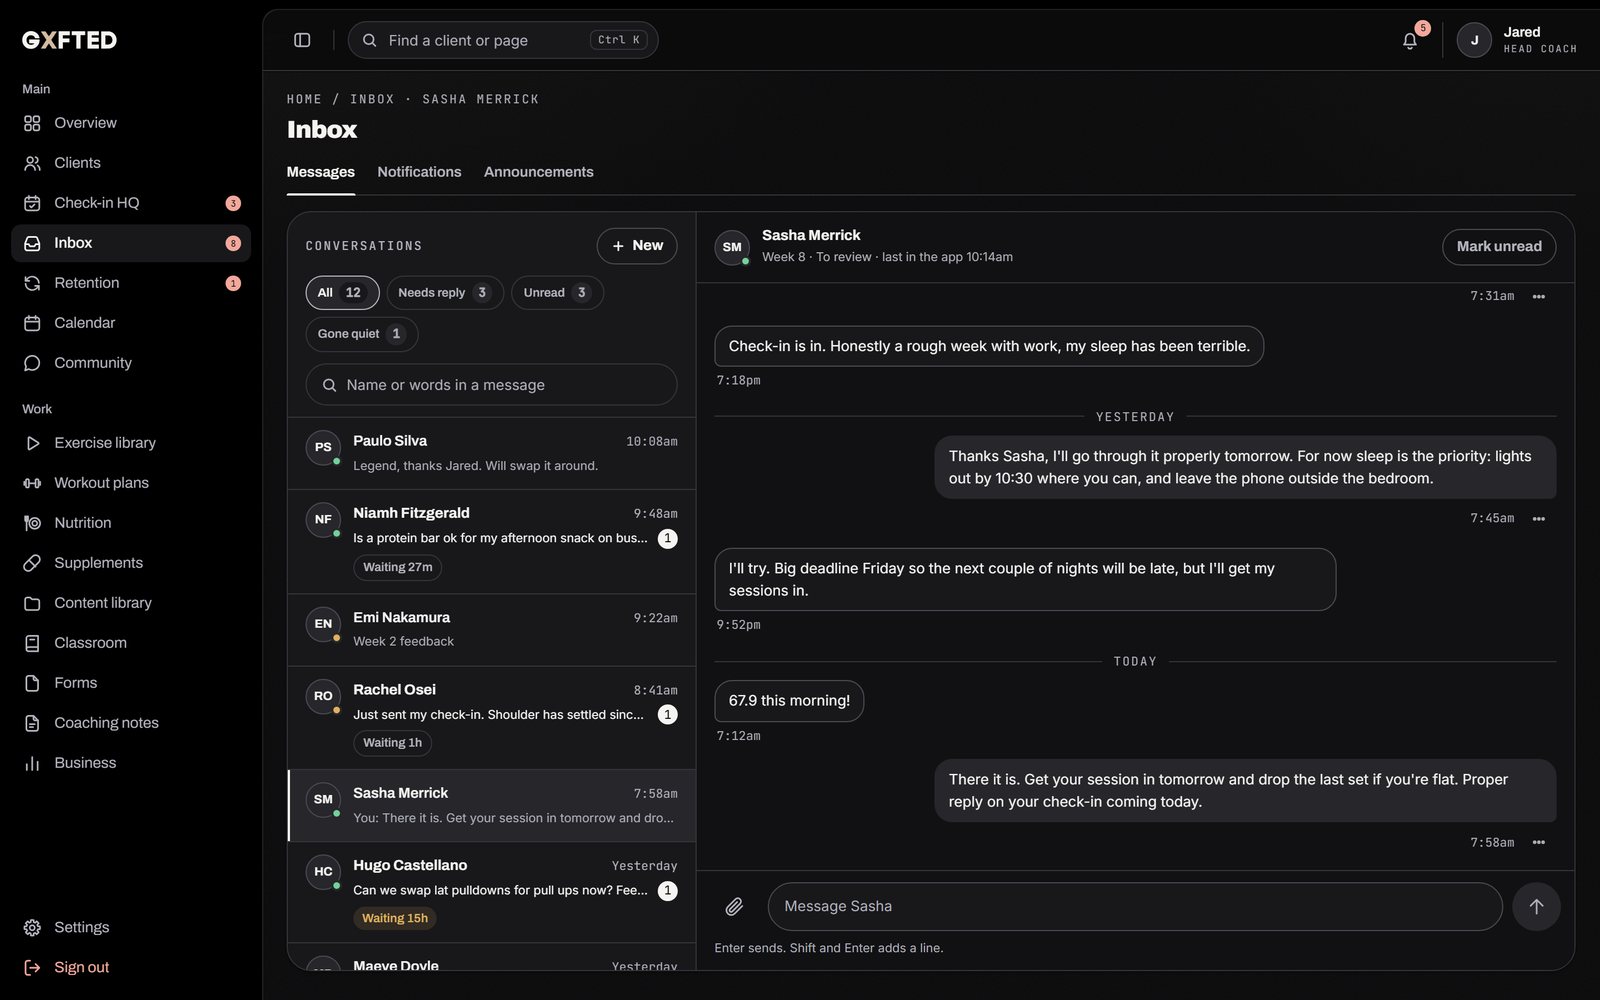Open Jared's profile menu
The image size is (1600, 1000).
(x=1516, y=40)
